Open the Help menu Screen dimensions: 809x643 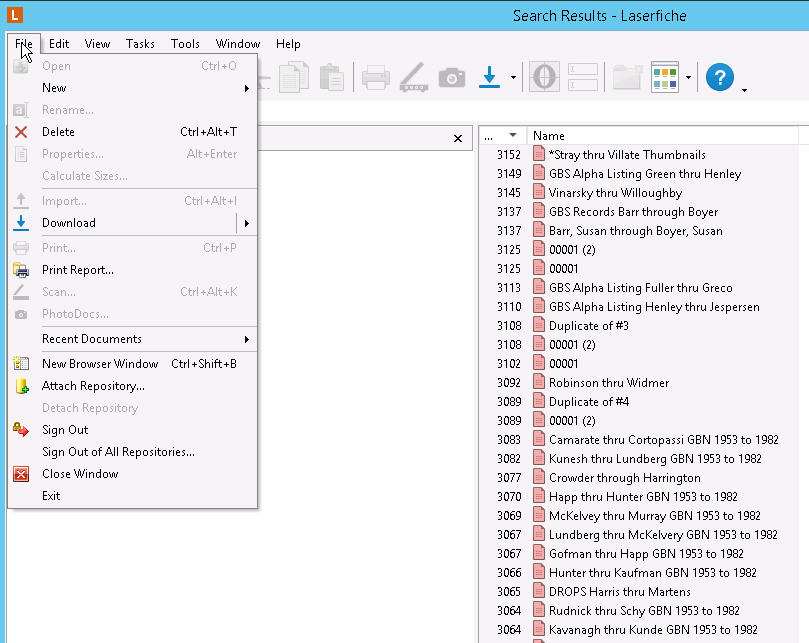pos(288,44)
